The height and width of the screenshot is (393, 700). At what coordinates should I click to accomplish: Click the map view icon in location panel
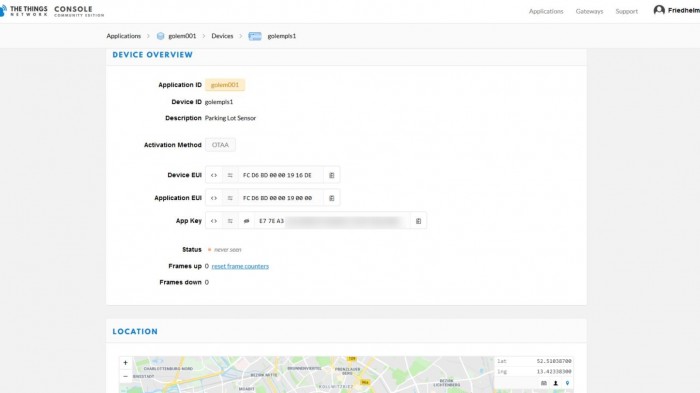544,383
